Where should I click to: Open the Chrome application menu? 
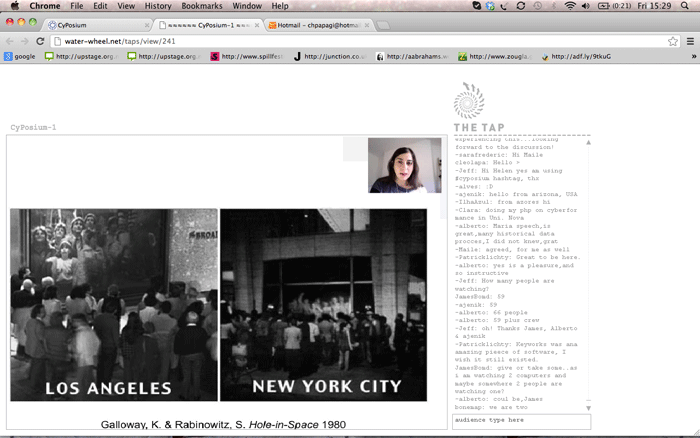tap(45, 6)
